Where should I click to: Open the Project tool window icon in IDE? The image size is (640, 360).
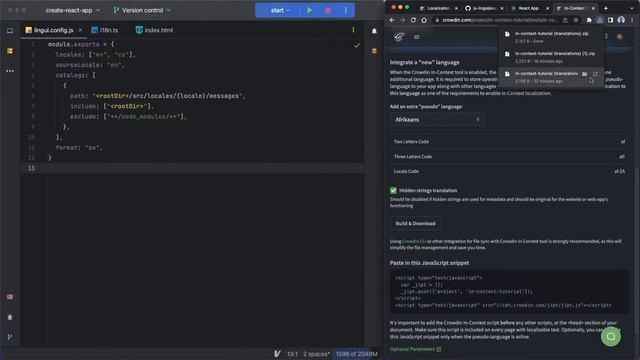point(10,31)
